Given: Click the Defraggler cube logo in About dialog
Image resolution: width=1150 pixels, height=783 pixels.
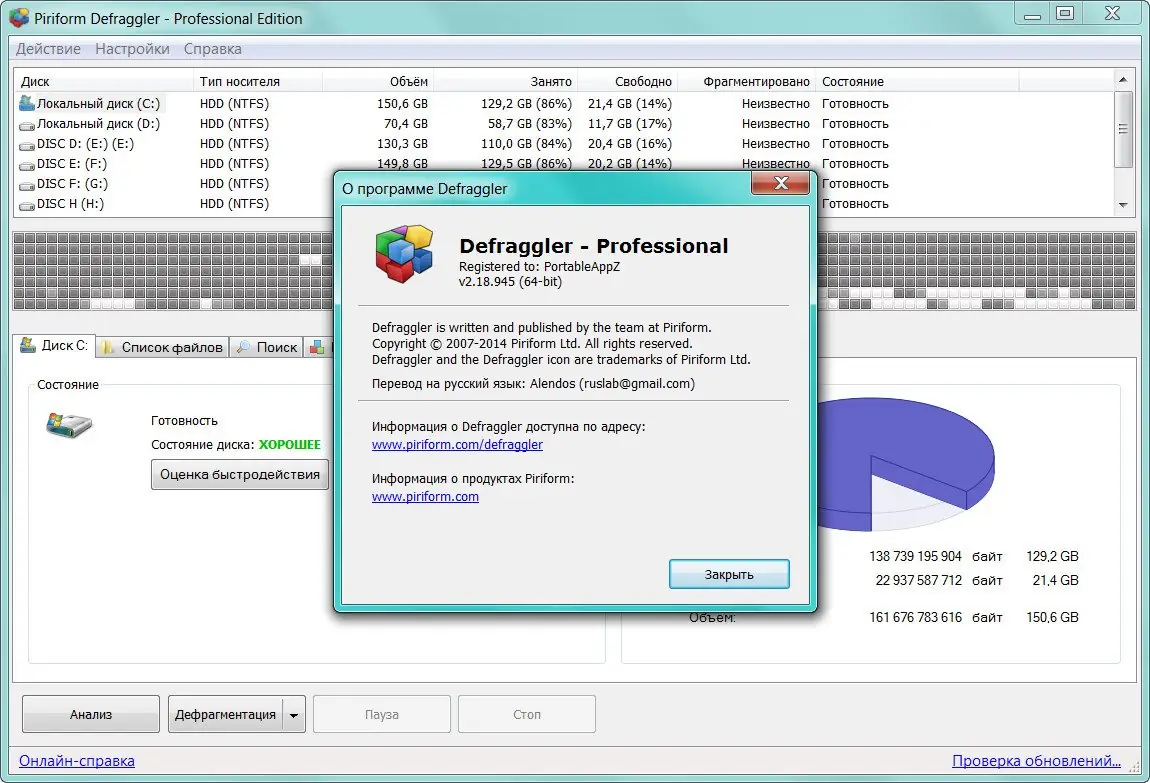Looking at the screenshot, I should (404, 254).
